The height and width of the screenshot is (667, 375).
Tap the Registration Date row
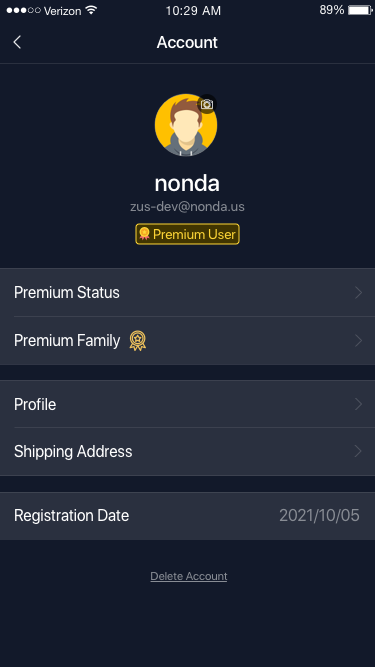pos(188,516)
